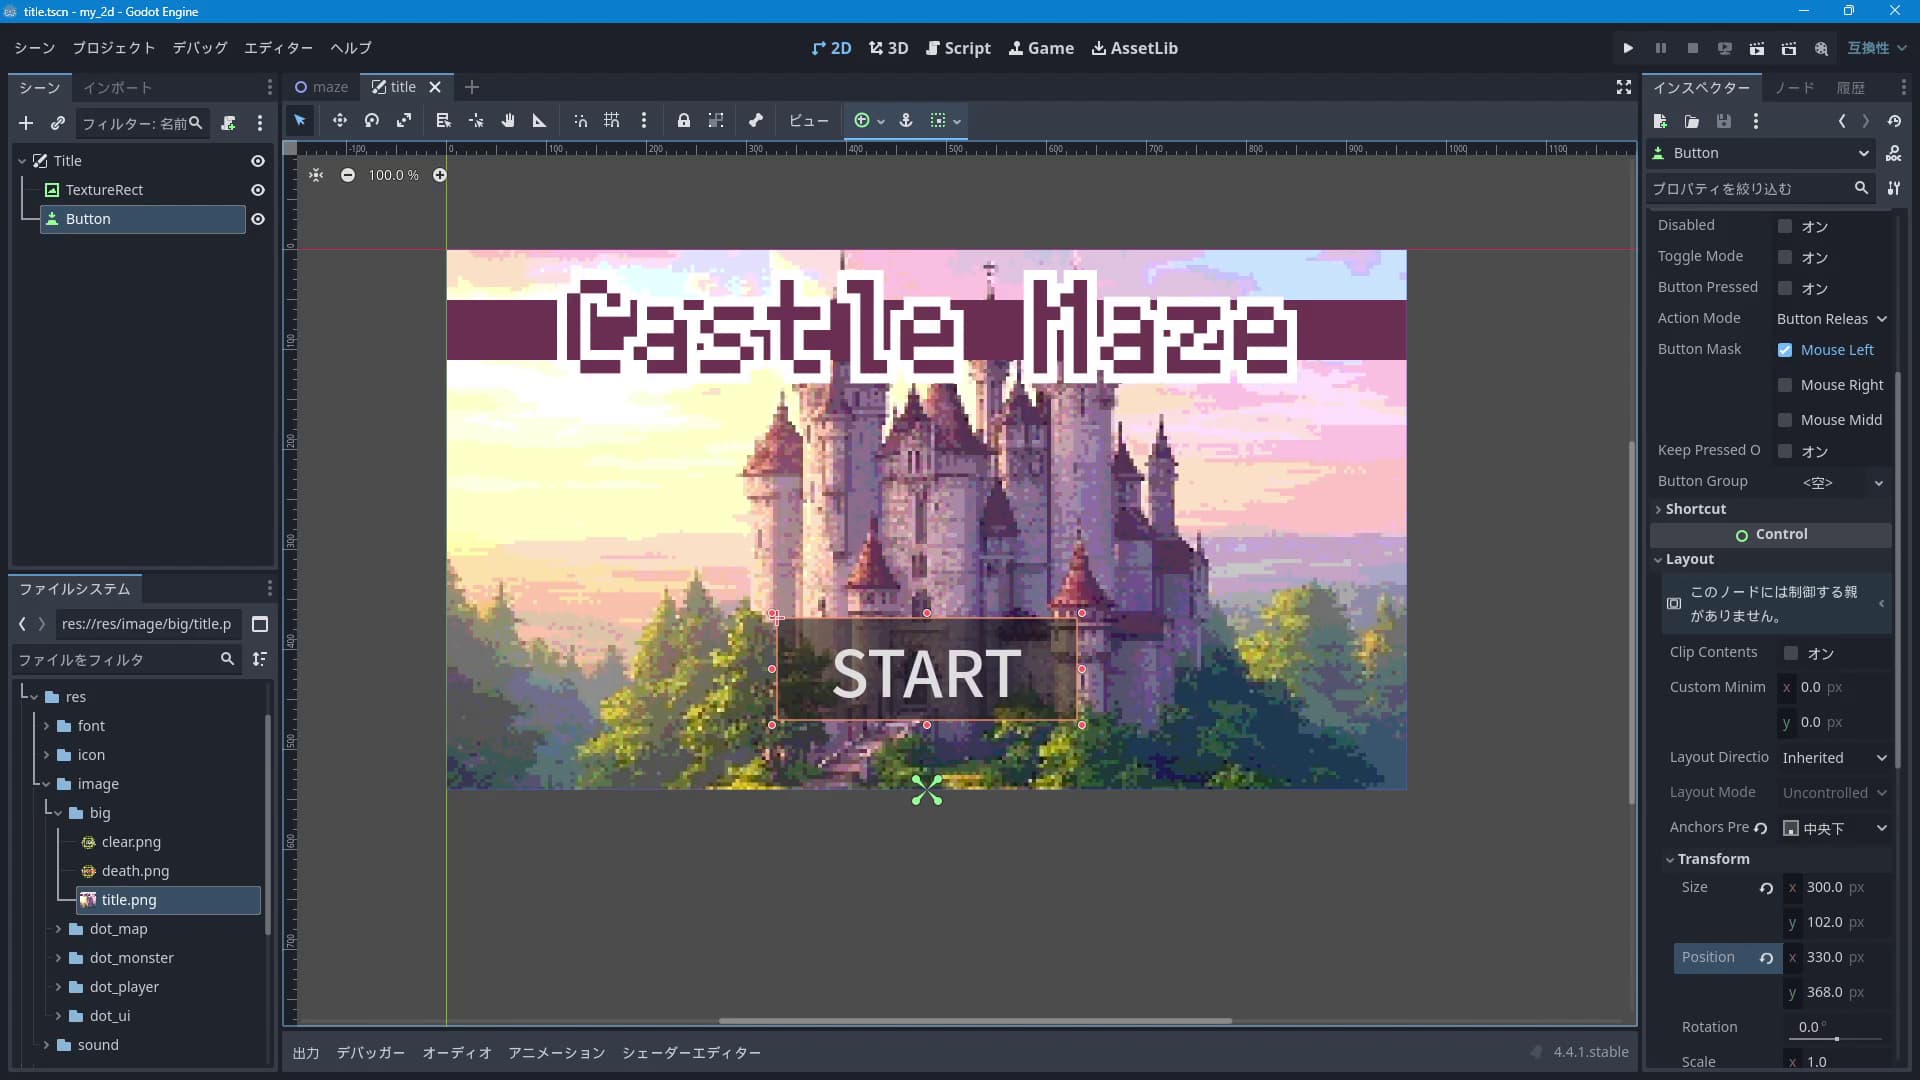1920x1080 pixels.
Task: Select the Select Mode arrow tool
Action: point(300,121)
